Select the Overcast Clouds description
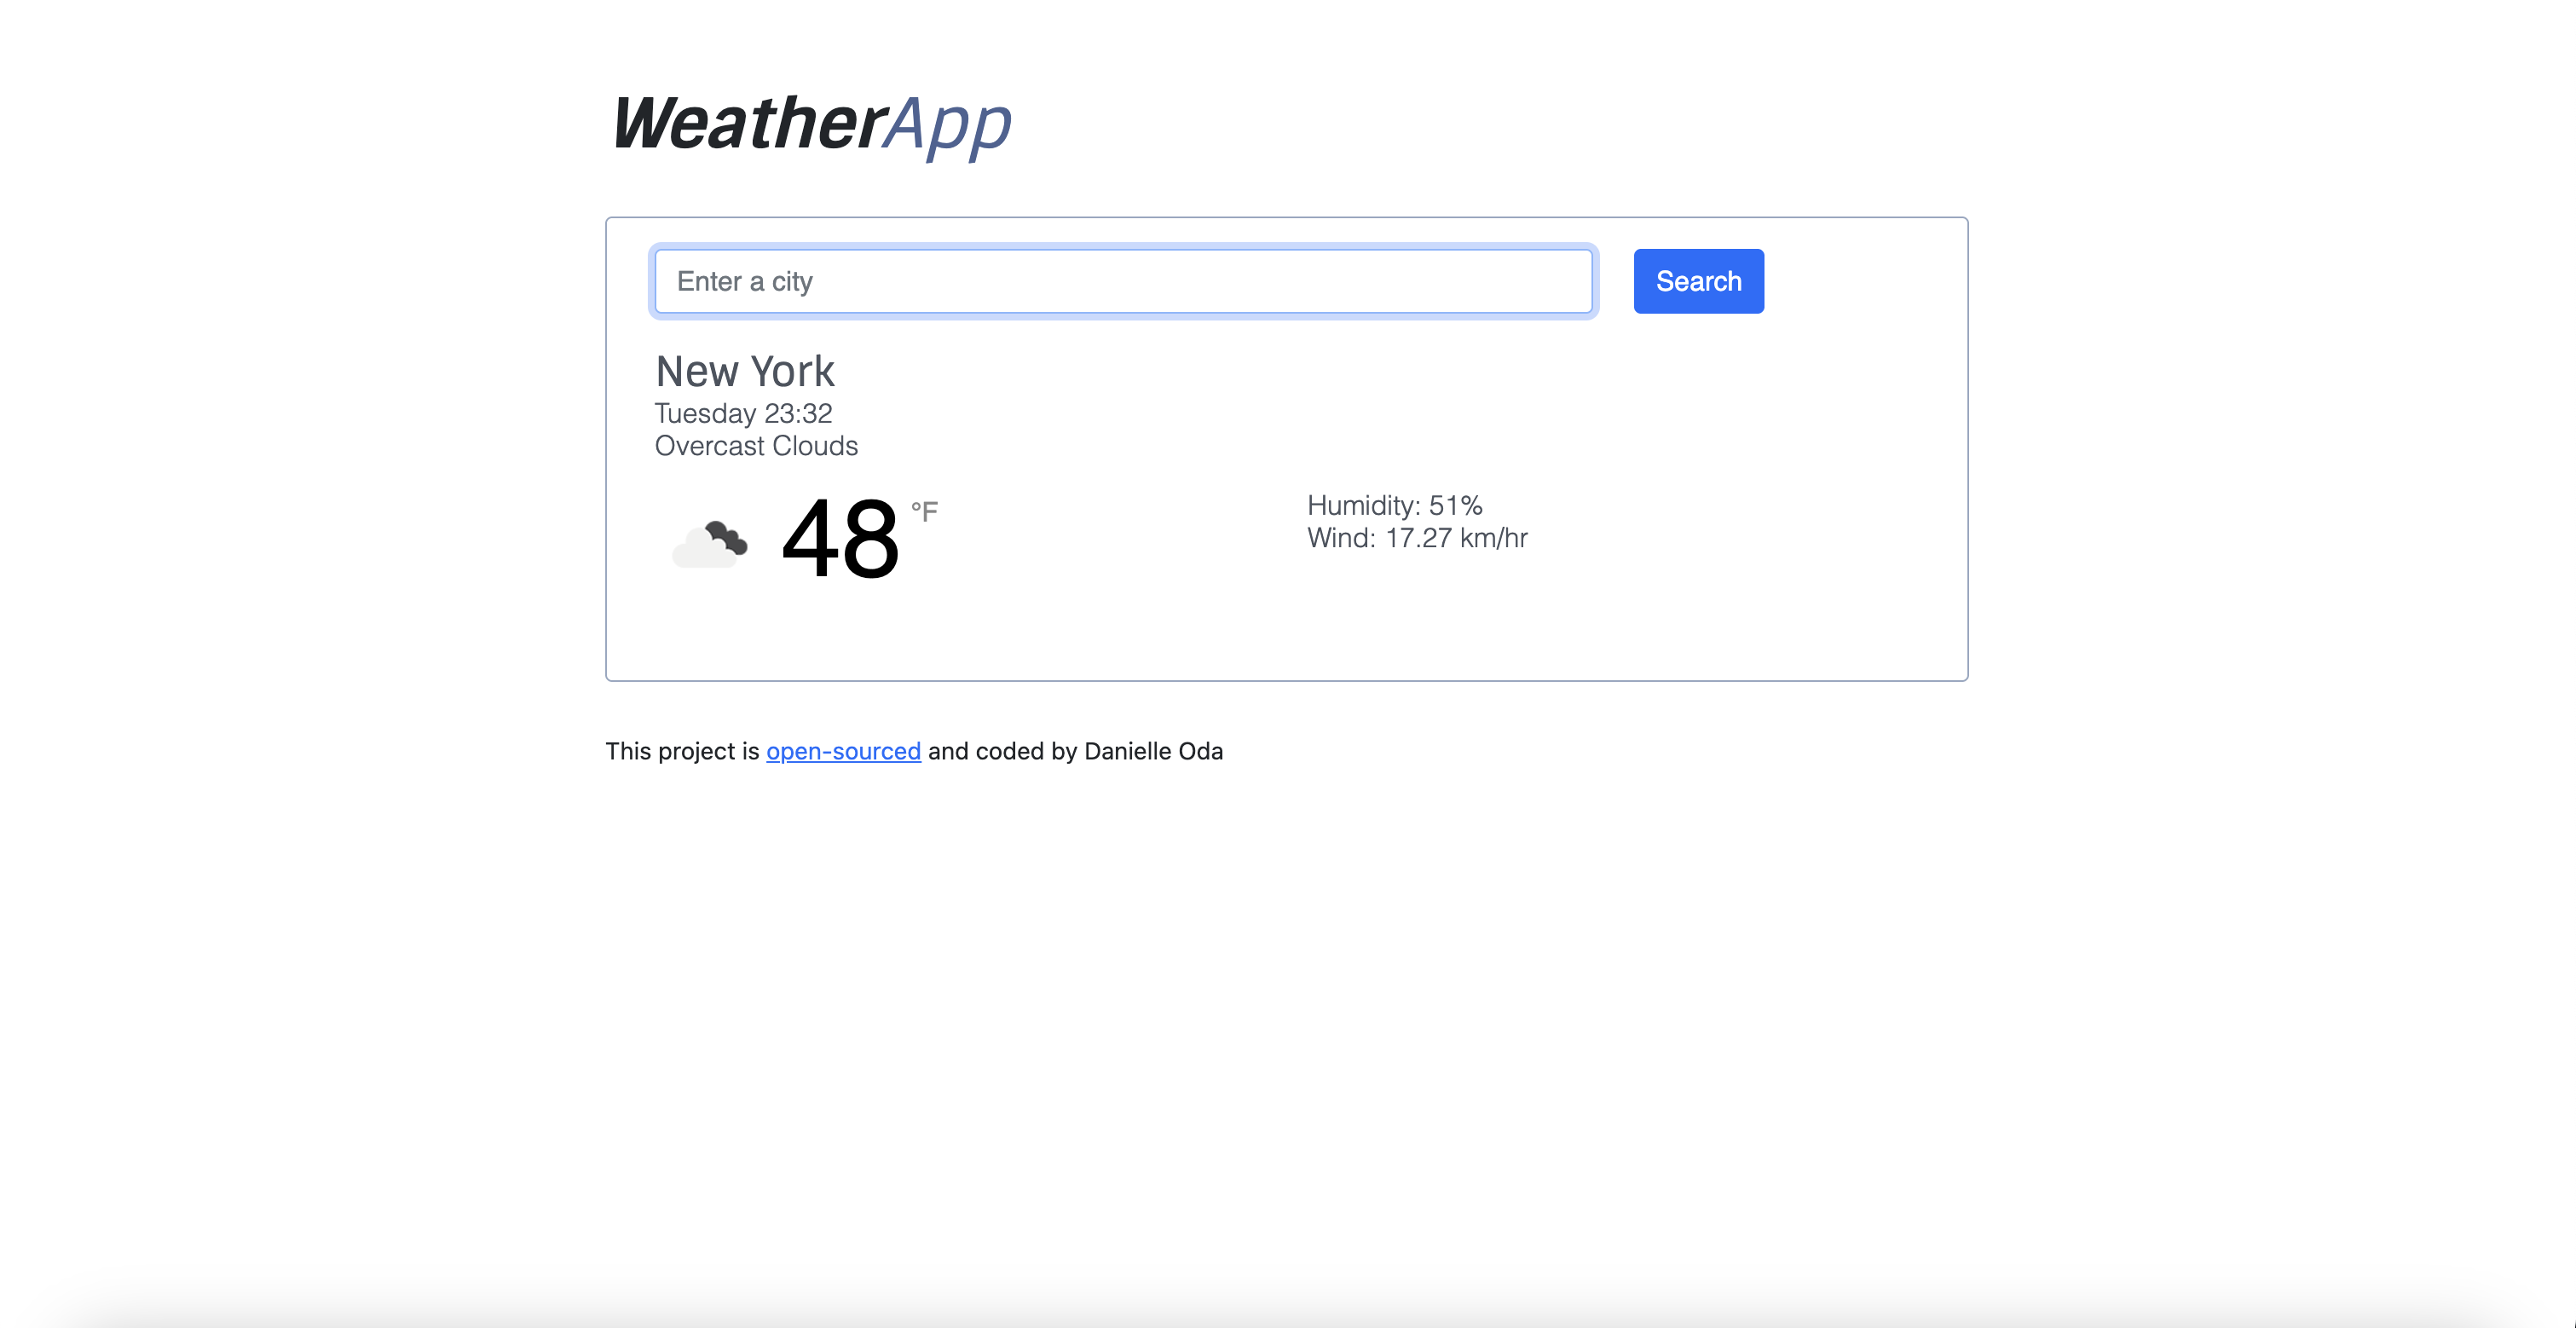Viewport: 2576px width, 1328px height. [756, 446]
